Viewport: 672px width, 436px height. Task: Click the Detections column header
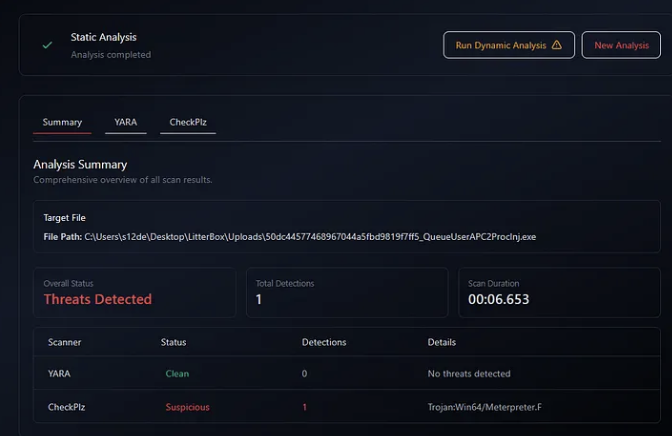pos(324,342)
